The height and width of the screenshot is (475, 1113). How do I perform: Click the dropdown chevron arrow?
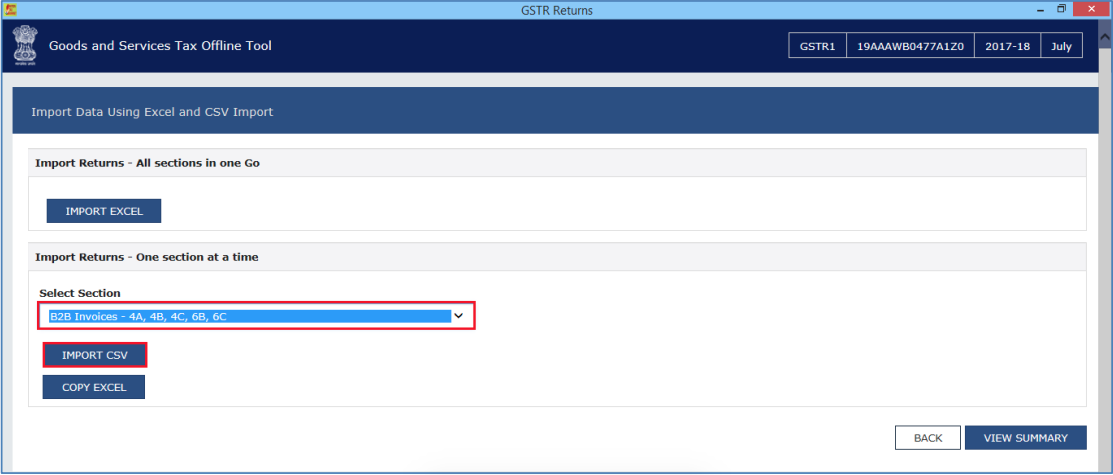click(x=459, y=316)
